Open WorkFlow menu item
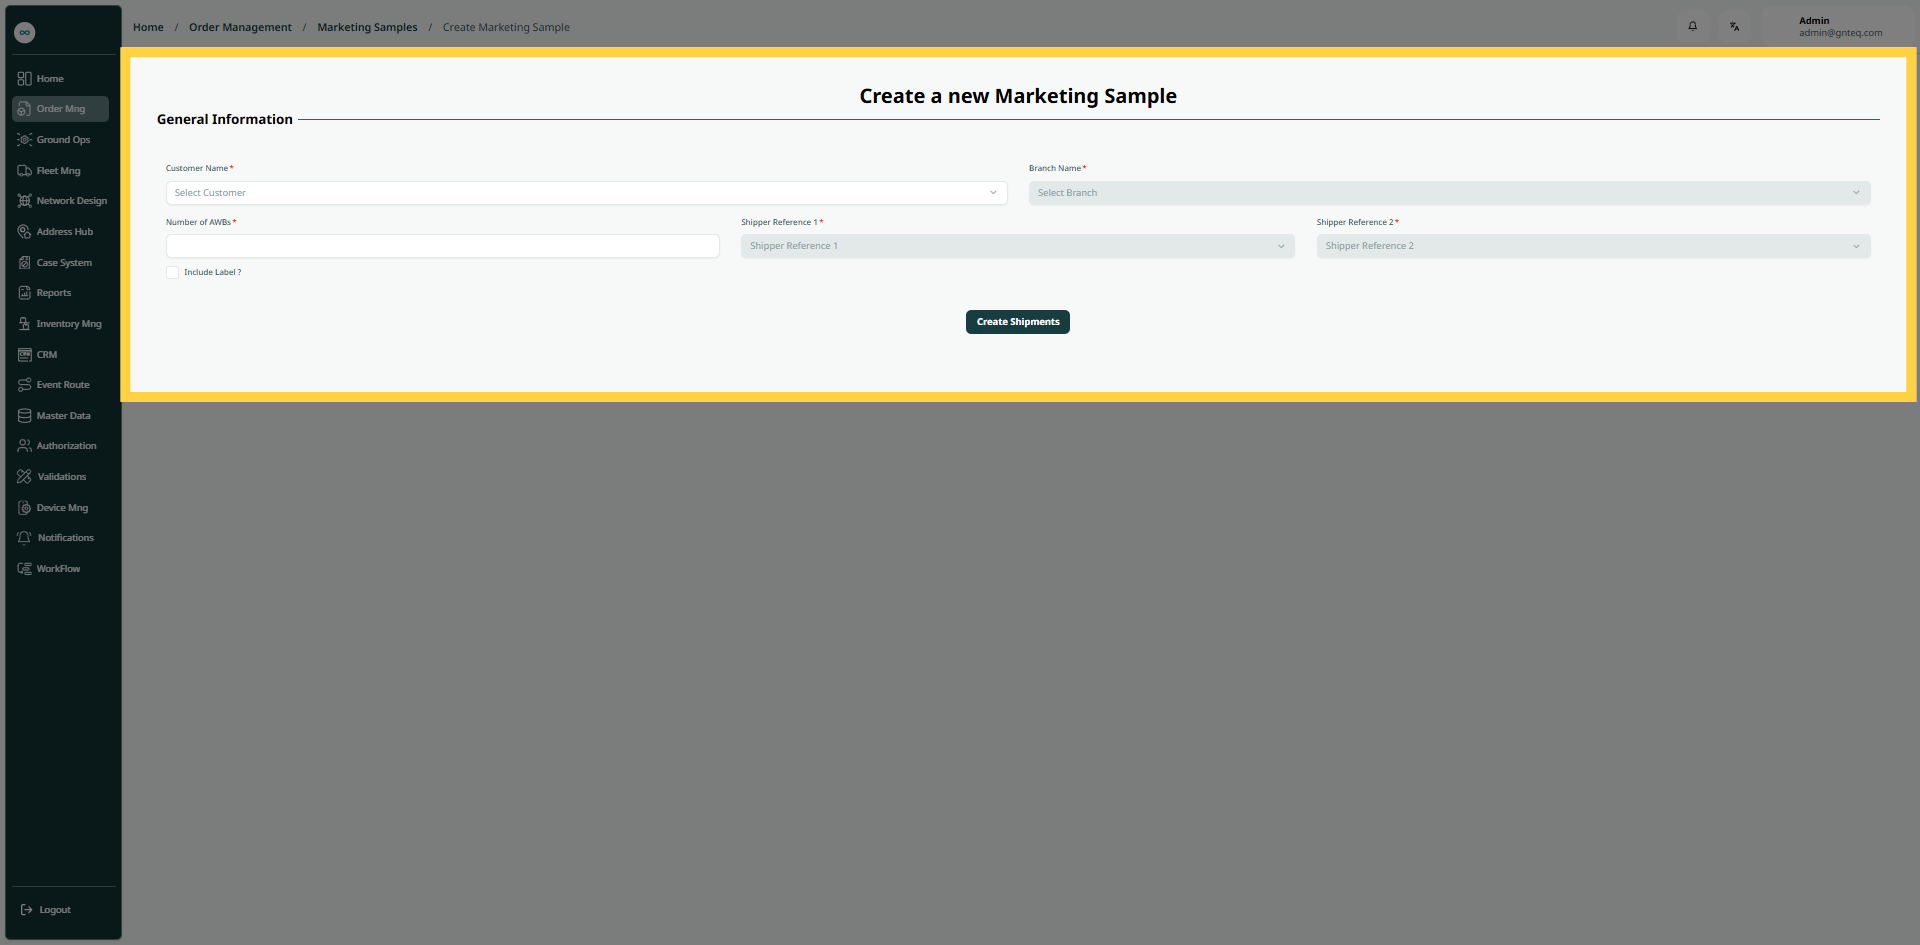Image resolution: width=1920 pixels, height=945 pixels. tap(60, 569)
